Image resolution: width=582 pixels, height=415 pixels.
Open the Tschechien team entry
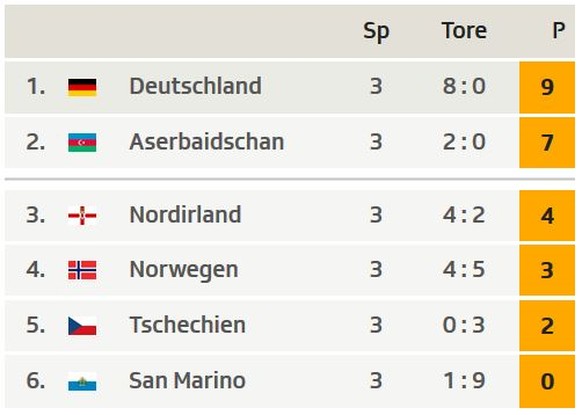click(x=187, y=325)
